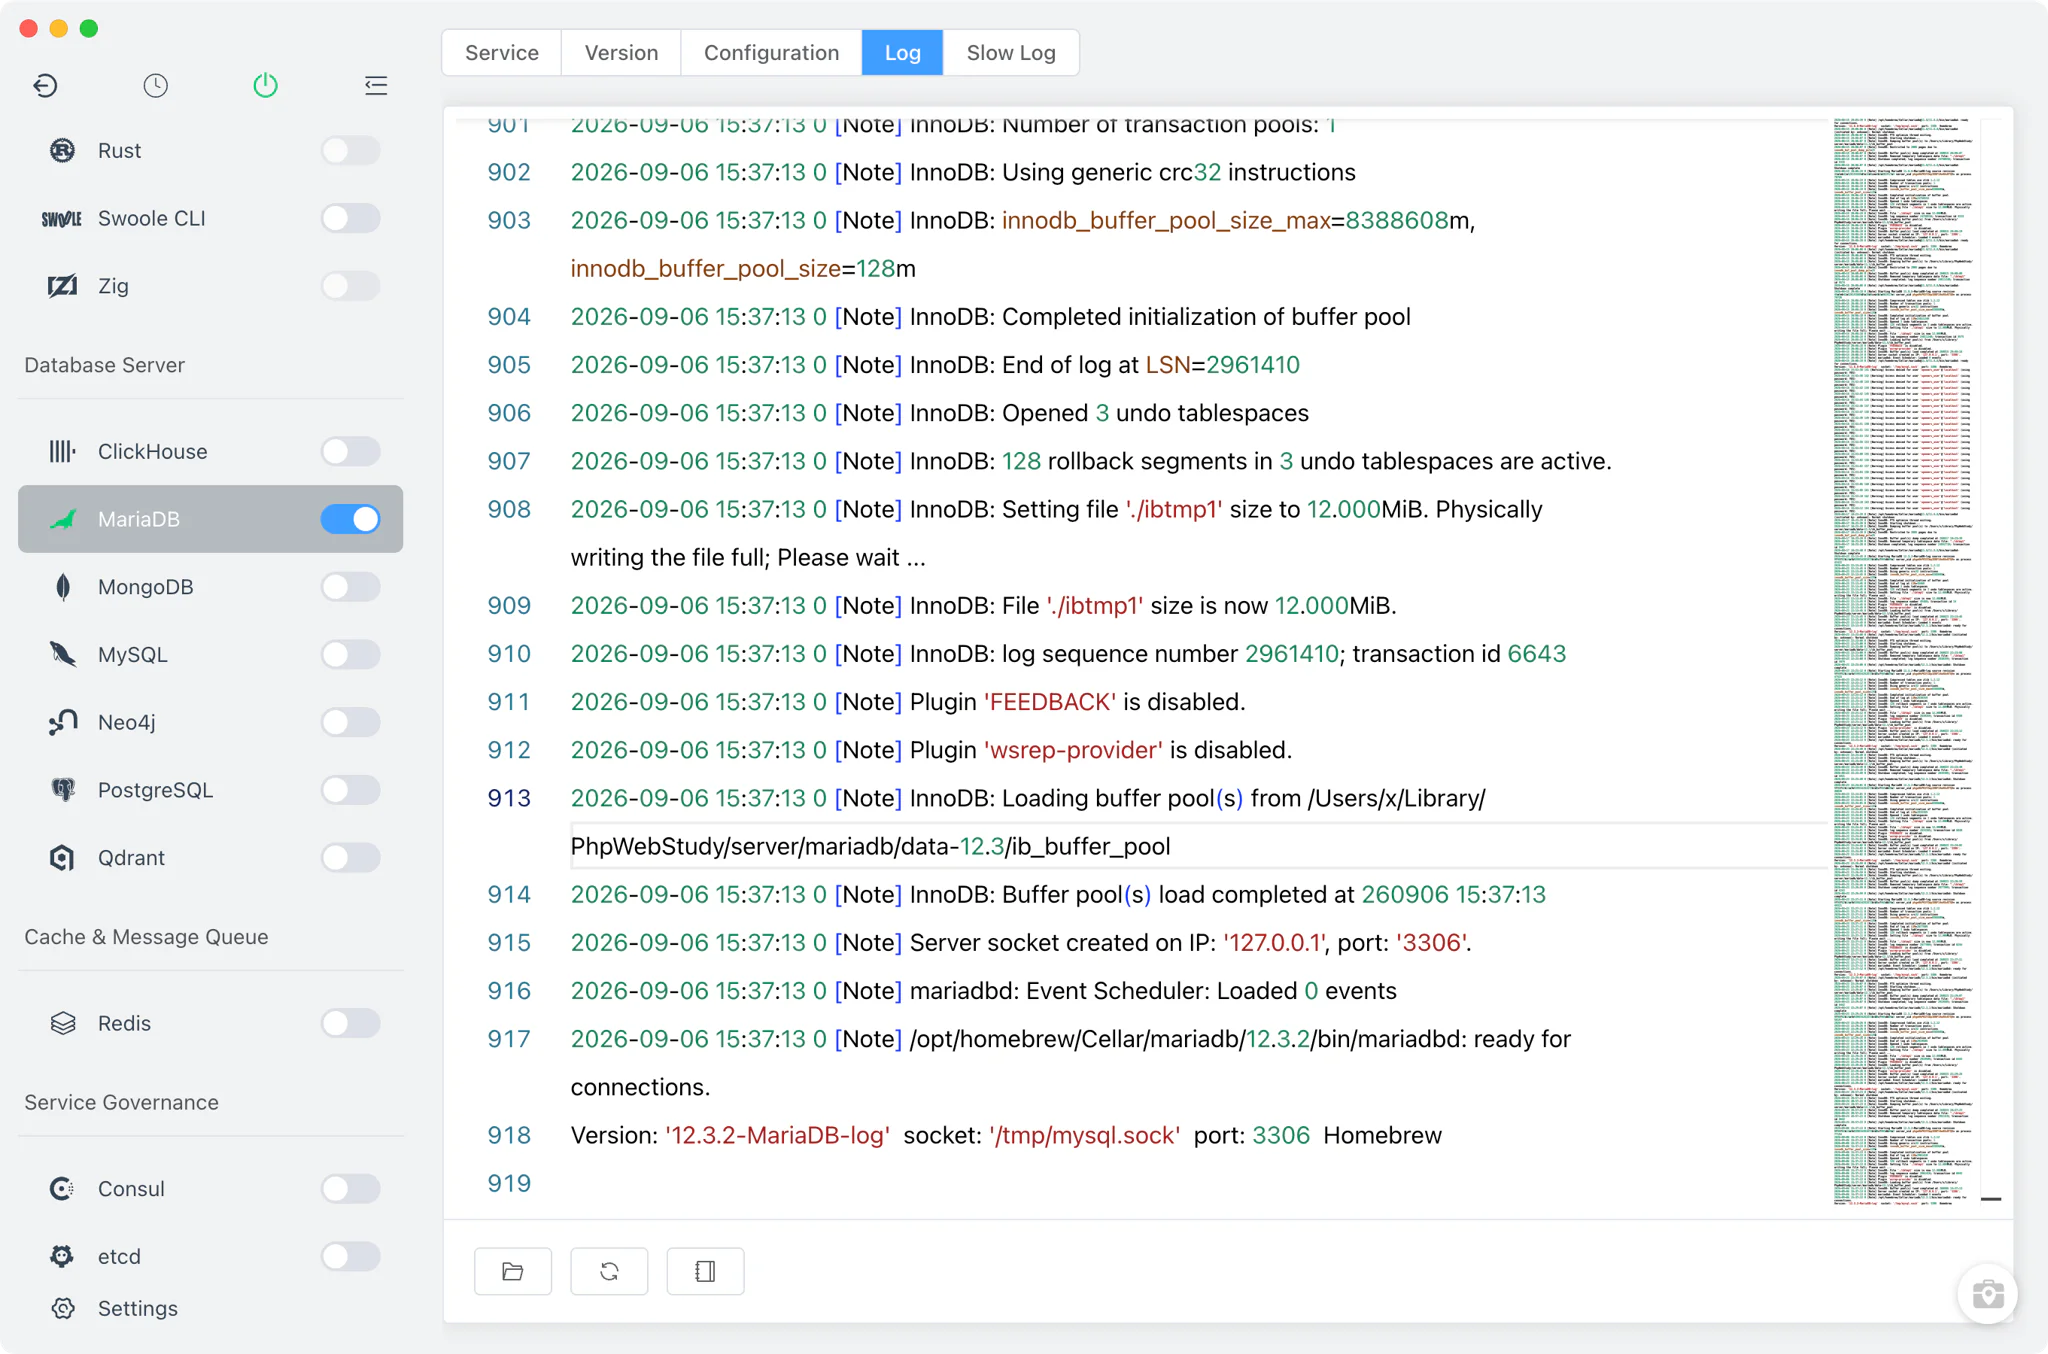
Task: Open the history clock icon
Action: (155, 86)
